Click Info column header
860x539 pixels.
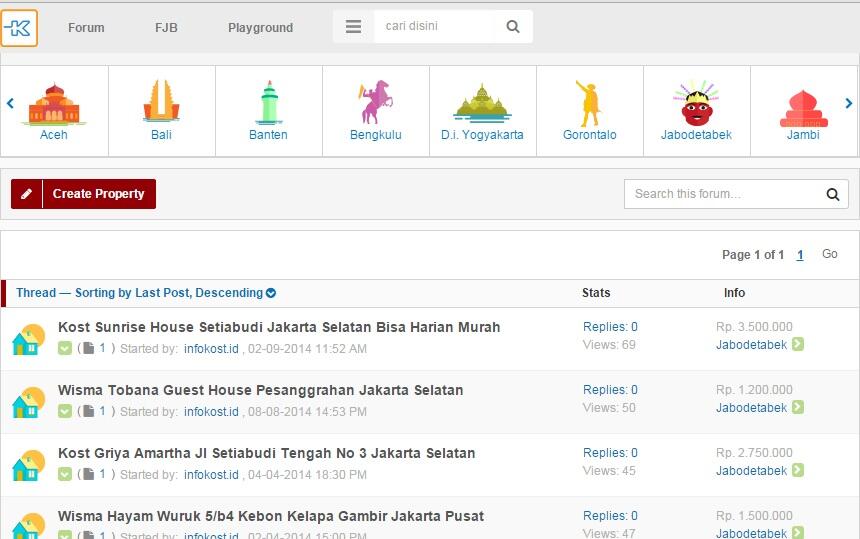[x=734, y=293]
